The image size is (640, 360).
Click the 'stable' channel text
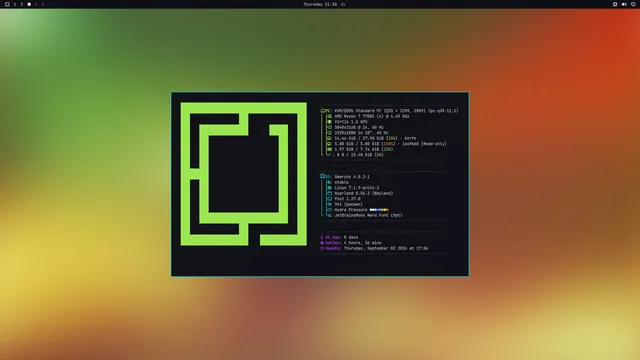(x=342, y=182)
